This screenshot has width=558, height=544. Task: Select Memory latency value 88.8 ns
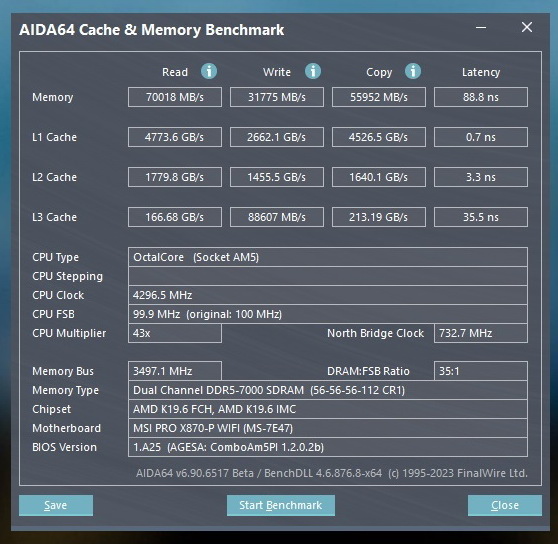pyautogui.click(x=481, y=97)
